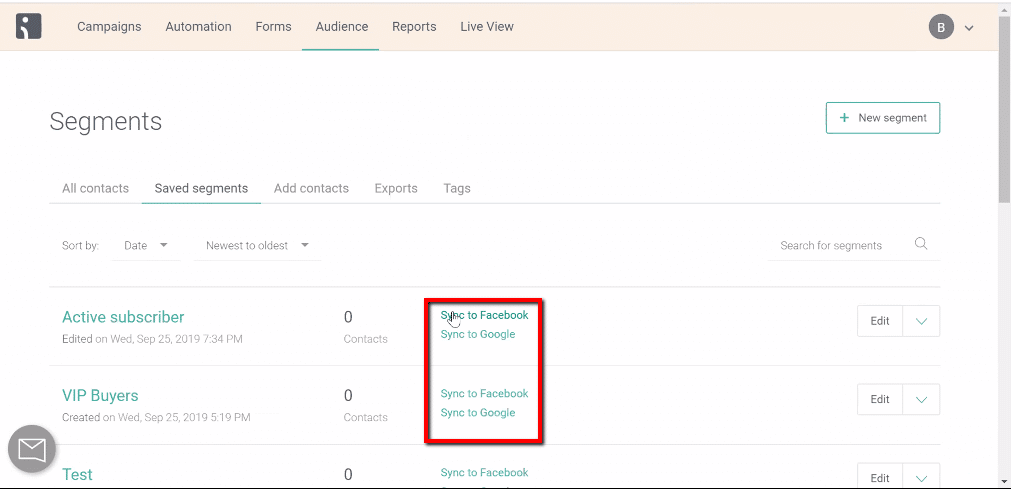Screen dimensions: 1011x489
Task: Expand the account dropdown chevron
Action: [x=968, y=28]
